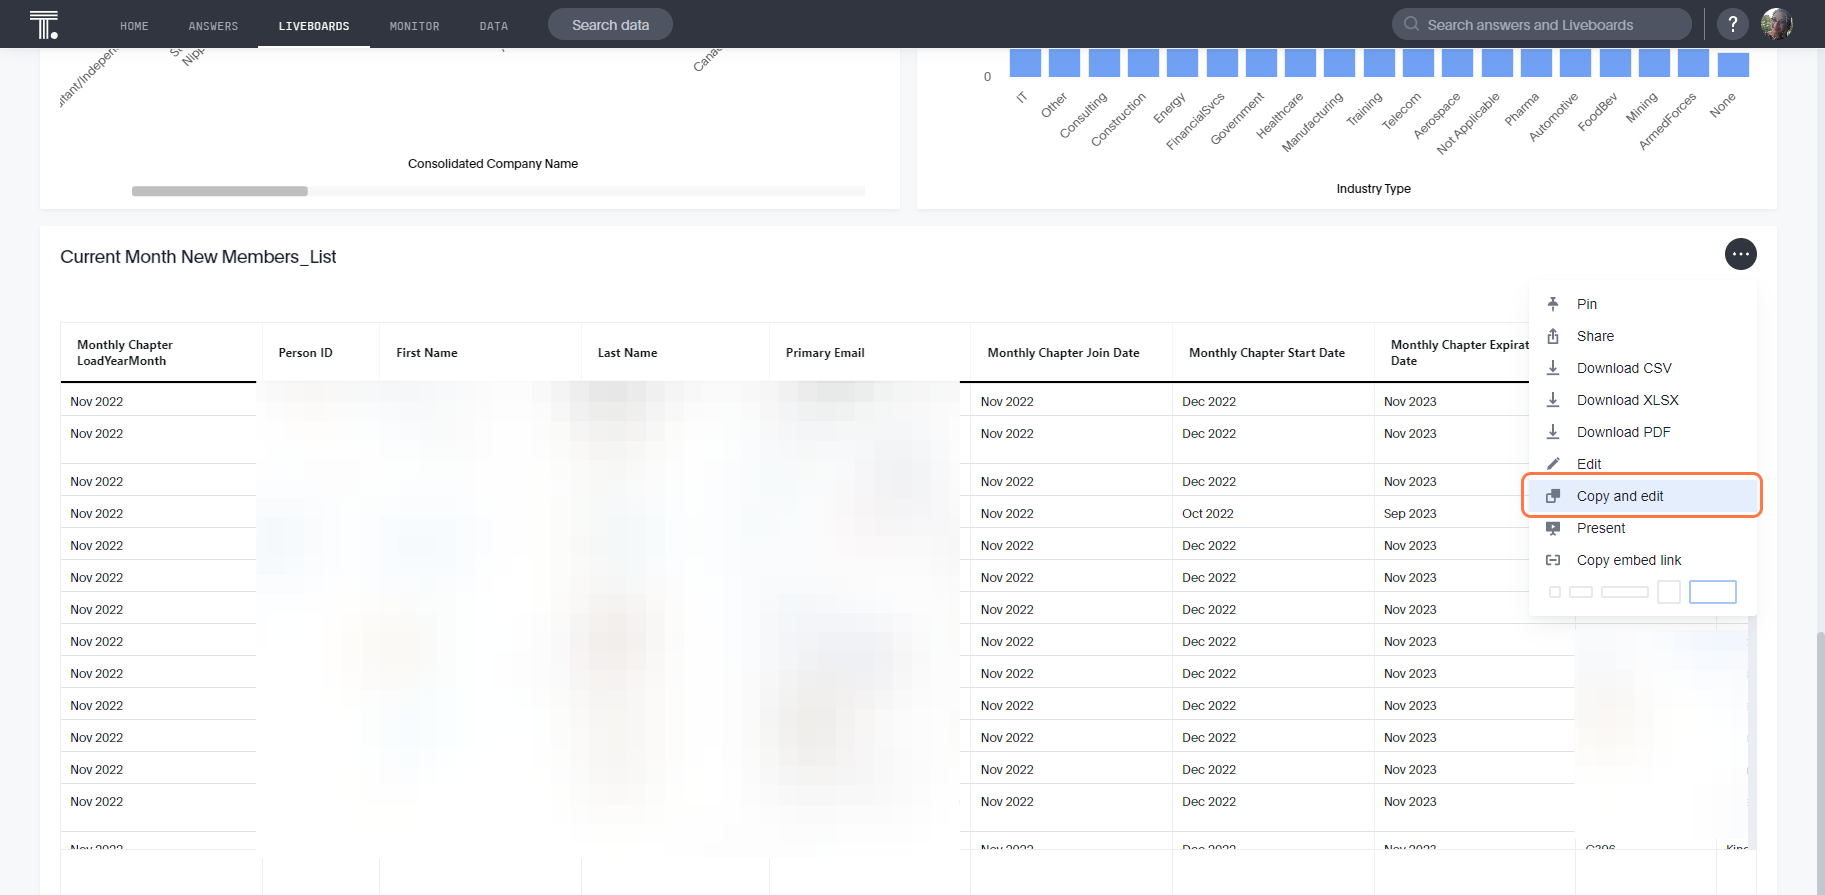Viewport: 1825px width, 895px height.
Task: Open the Monitor tab
Action: 415,26
